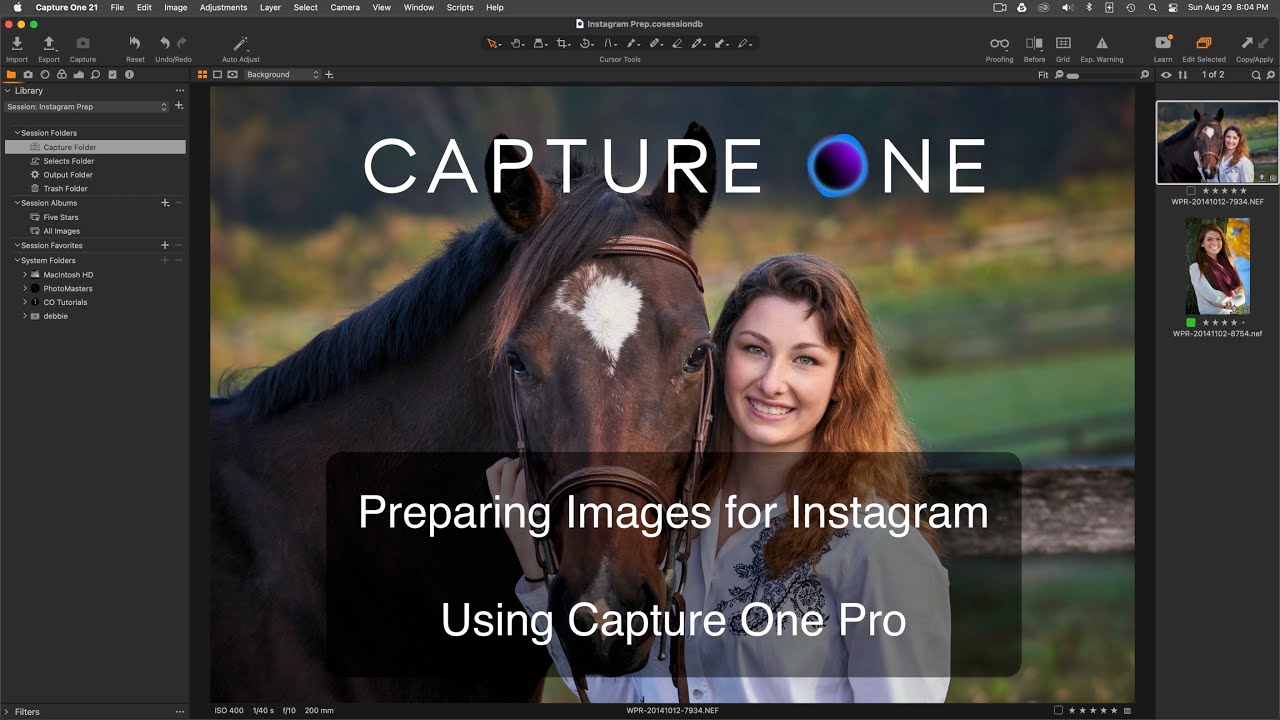Open the Scripts menu
Screen dimensions: 1280x720
[460, 7]
